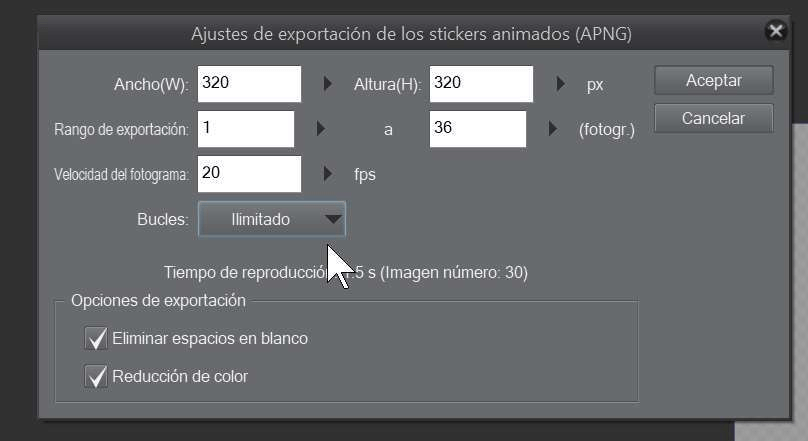Click the dialog title bar text
Viewport: 808px width, 441px height.
411,34
